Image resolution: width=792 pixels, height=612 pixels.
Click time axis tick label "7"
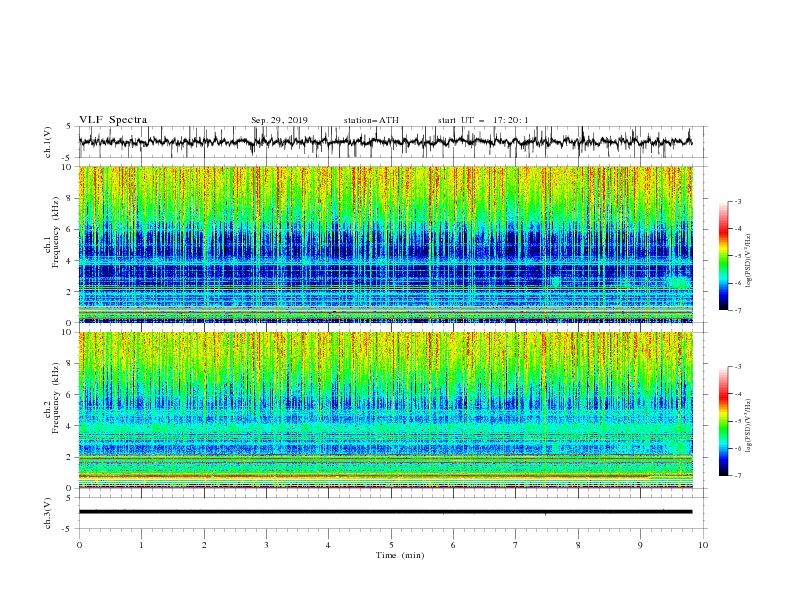tap(516, 545)
